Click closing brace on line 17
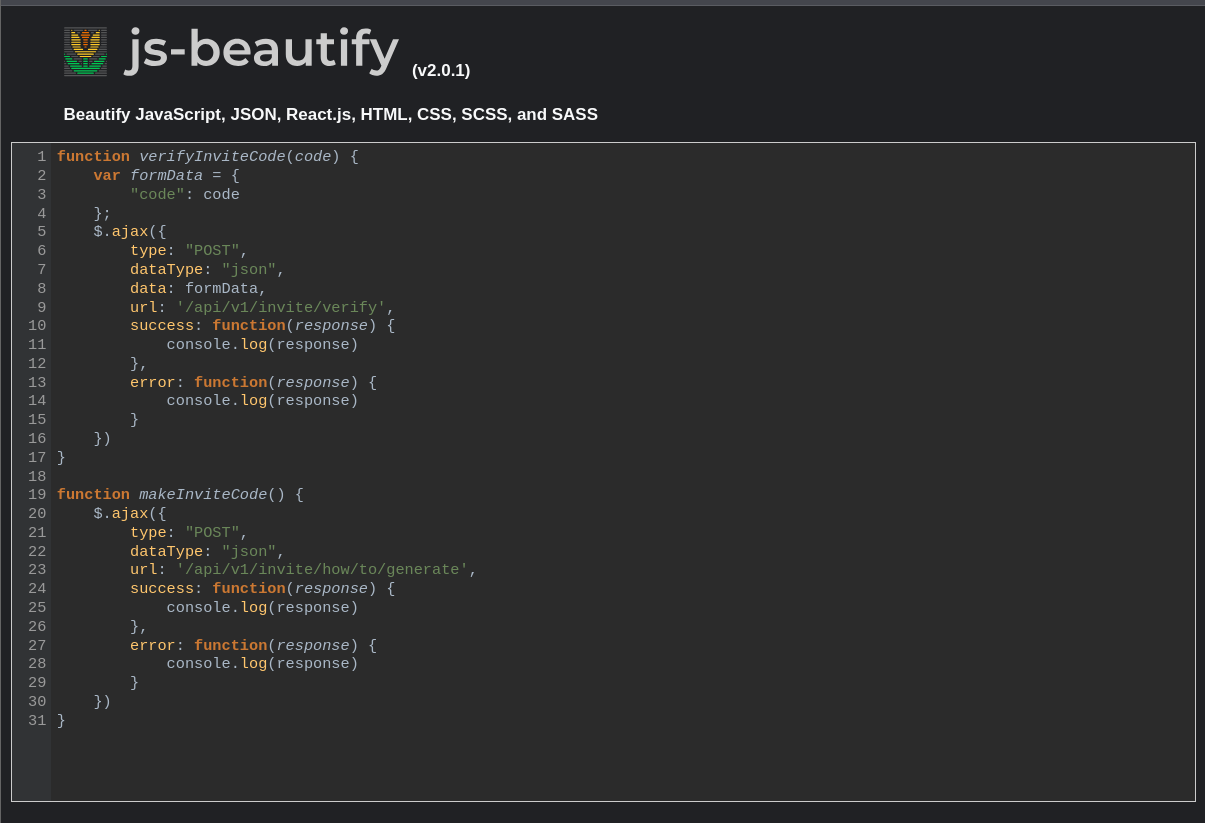 (61, 458)
